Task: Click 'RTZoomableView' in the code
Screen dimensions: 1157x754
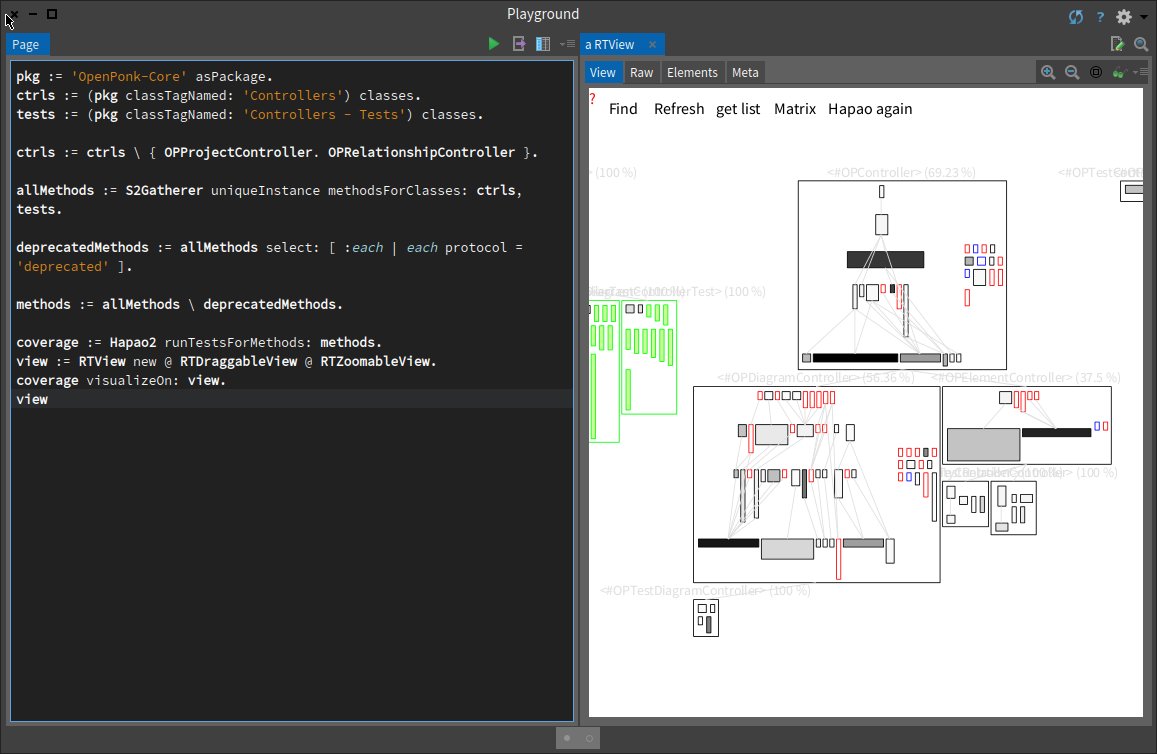Action: point(375,362)
